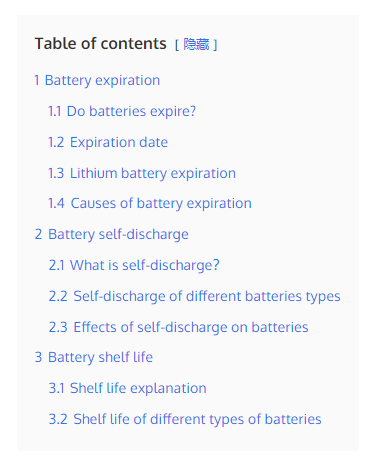Click number 3.2 in the contents list
This screenshot has width=372, height=467.
coord(58,419)
